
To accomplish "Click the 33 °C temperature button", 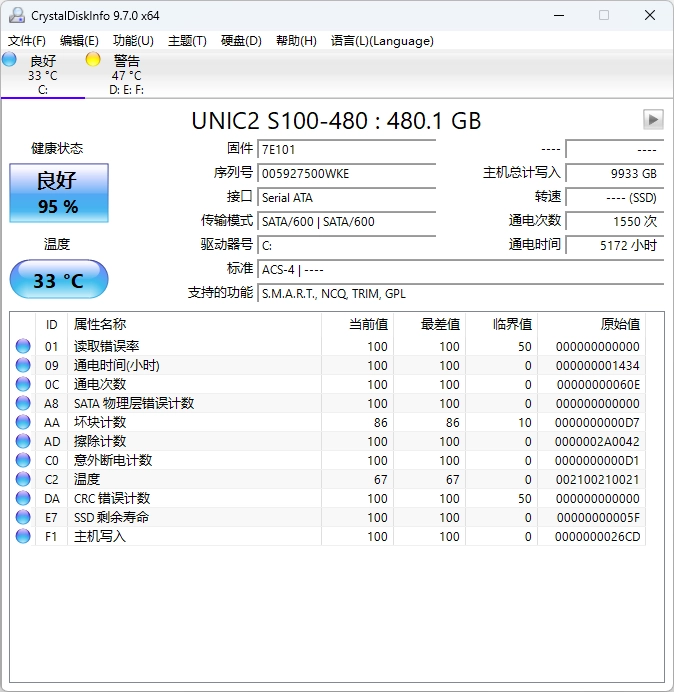I will pyautogui.click(x=59, y=279).
